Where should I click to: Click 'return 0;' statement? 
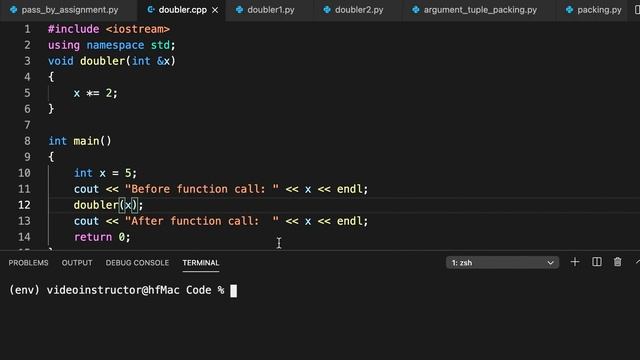tap(102, 237)
